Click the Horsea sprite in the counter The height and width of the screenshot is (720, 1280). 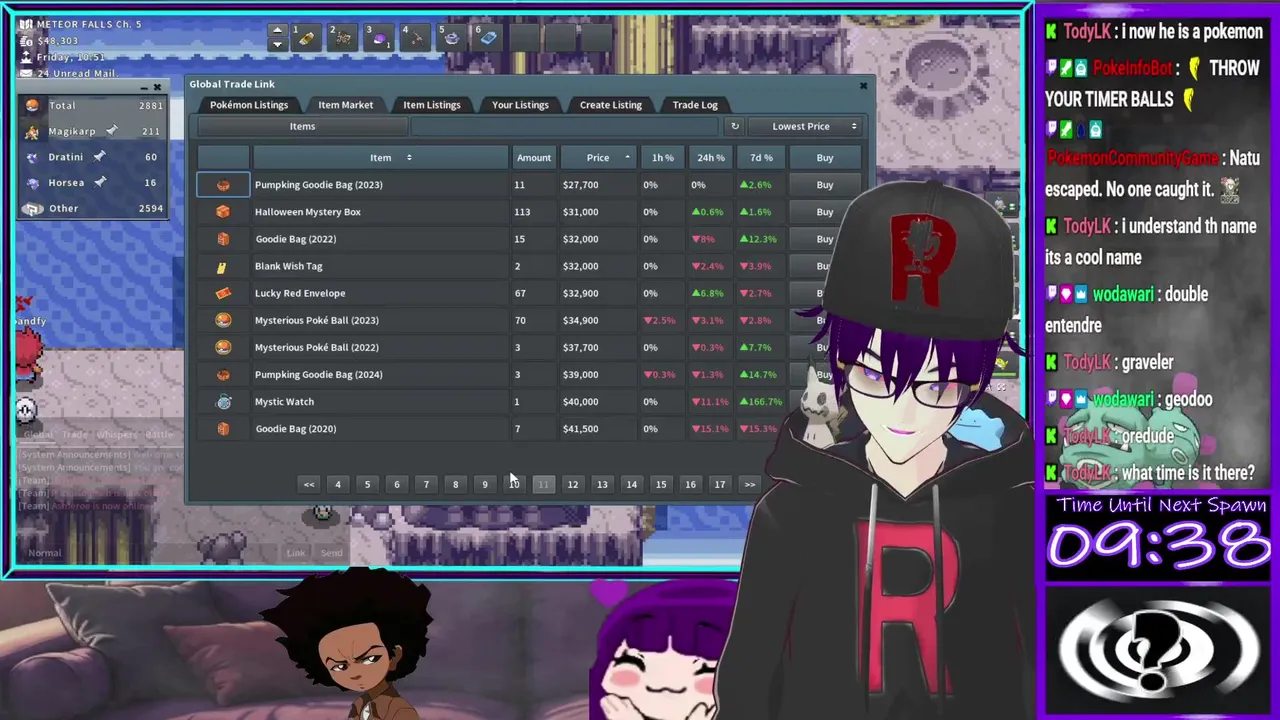tap(32, 183)
